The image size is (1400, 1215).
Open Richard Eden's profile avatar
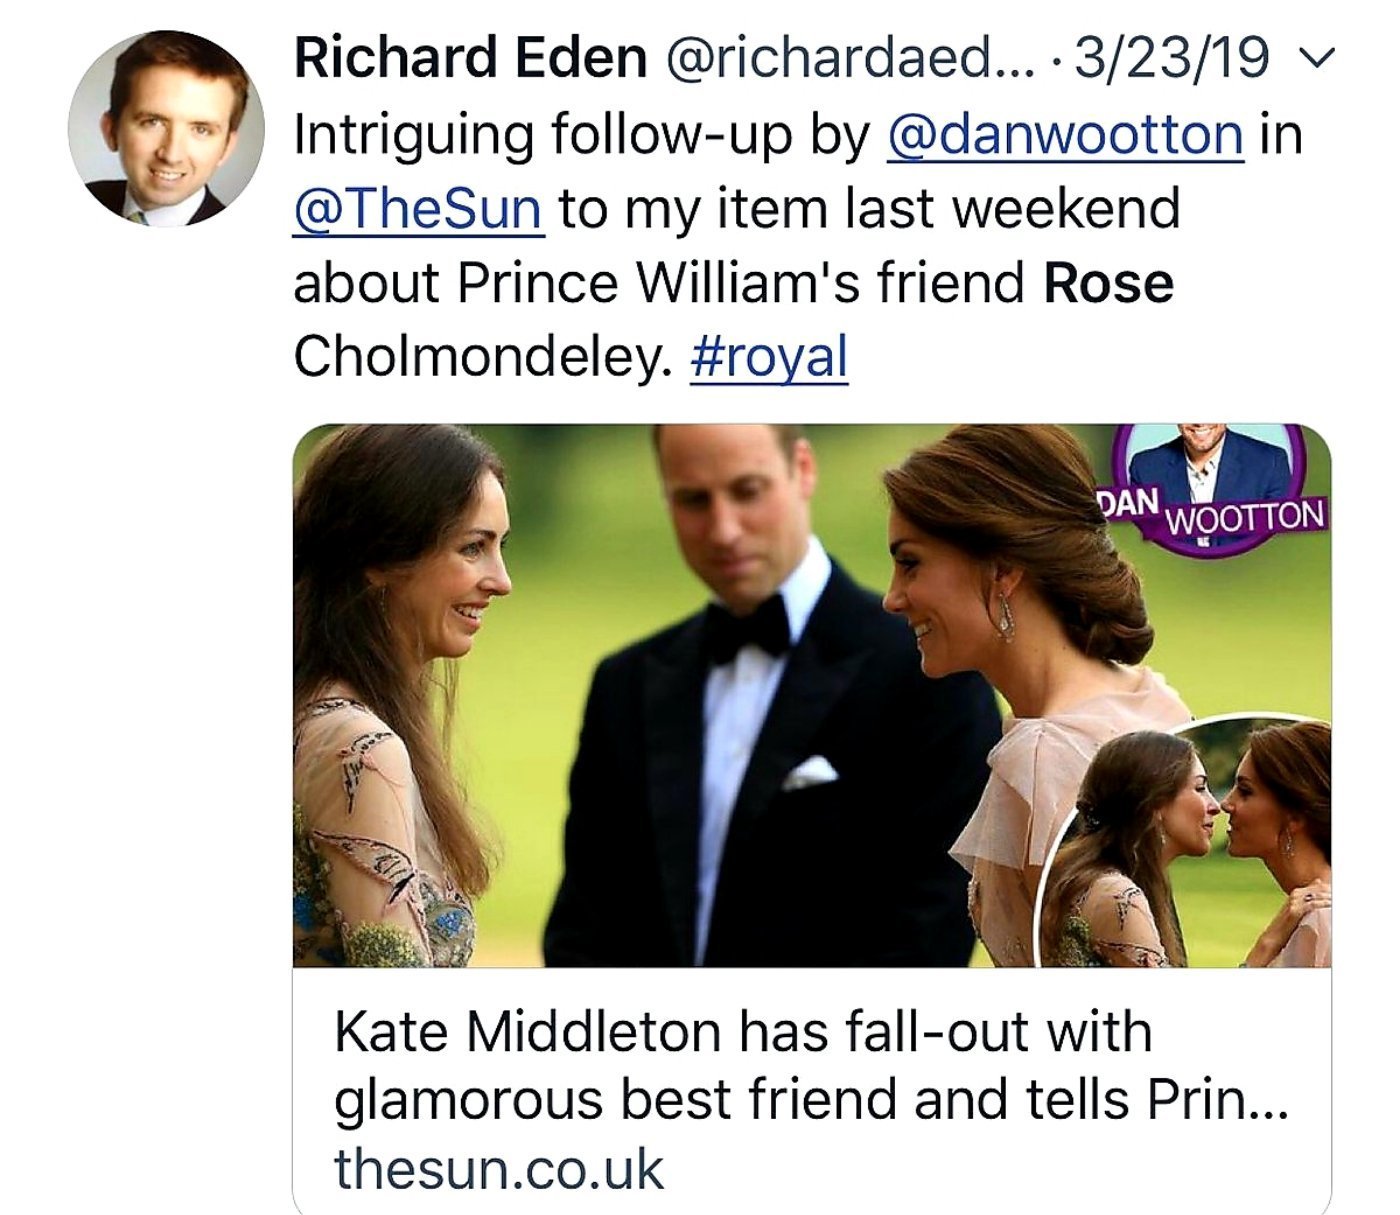click(166, 128)
